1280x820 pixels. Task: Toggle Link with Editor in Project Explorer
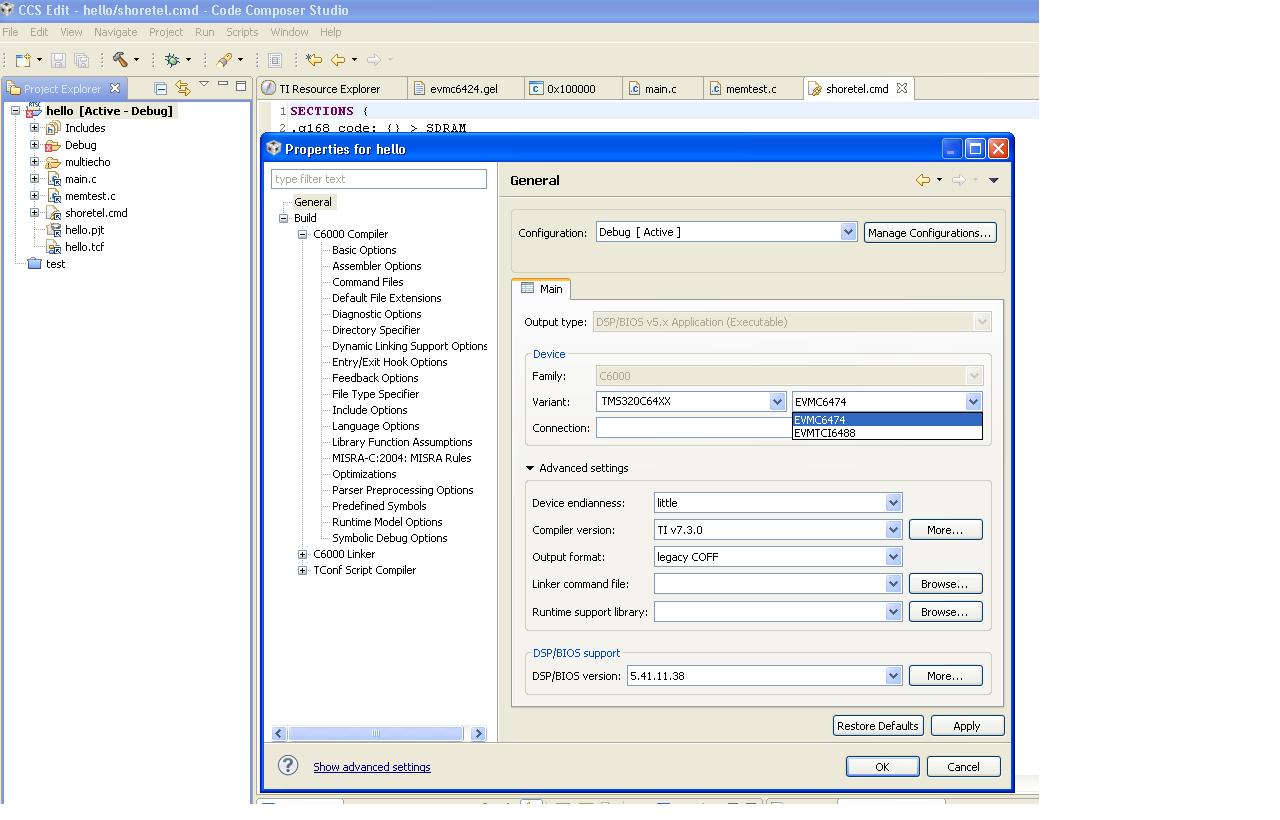(182, 88)
